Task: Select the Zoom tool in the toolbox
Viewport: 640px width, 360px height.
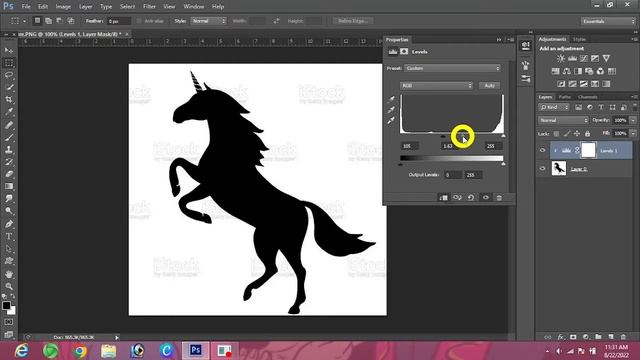Action: pyautogui.click(x=9, y=286)
